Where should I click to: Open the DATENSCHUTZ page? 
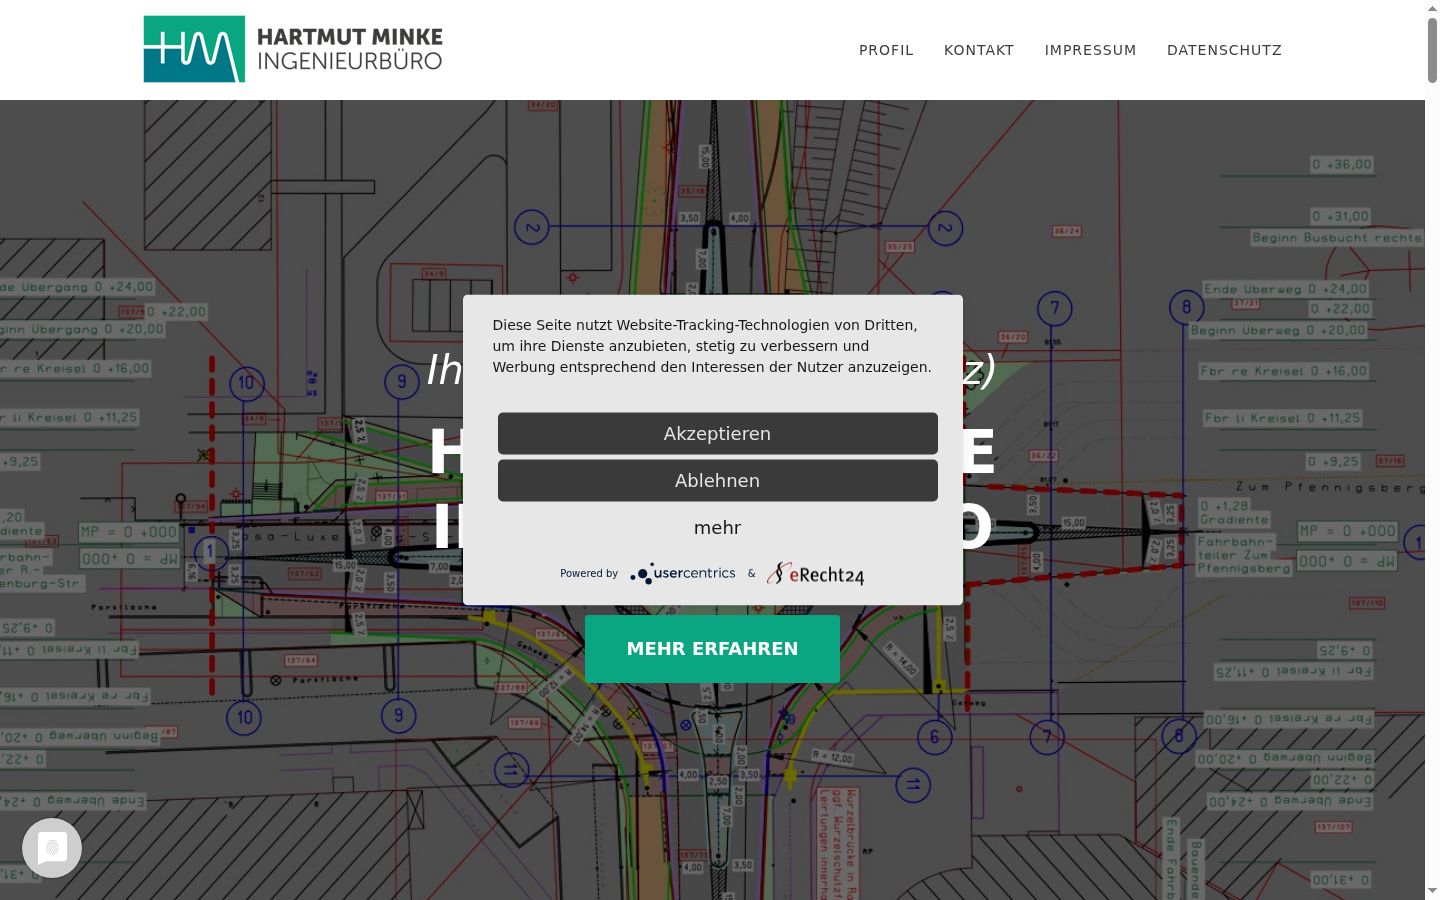click(1224, 50)
